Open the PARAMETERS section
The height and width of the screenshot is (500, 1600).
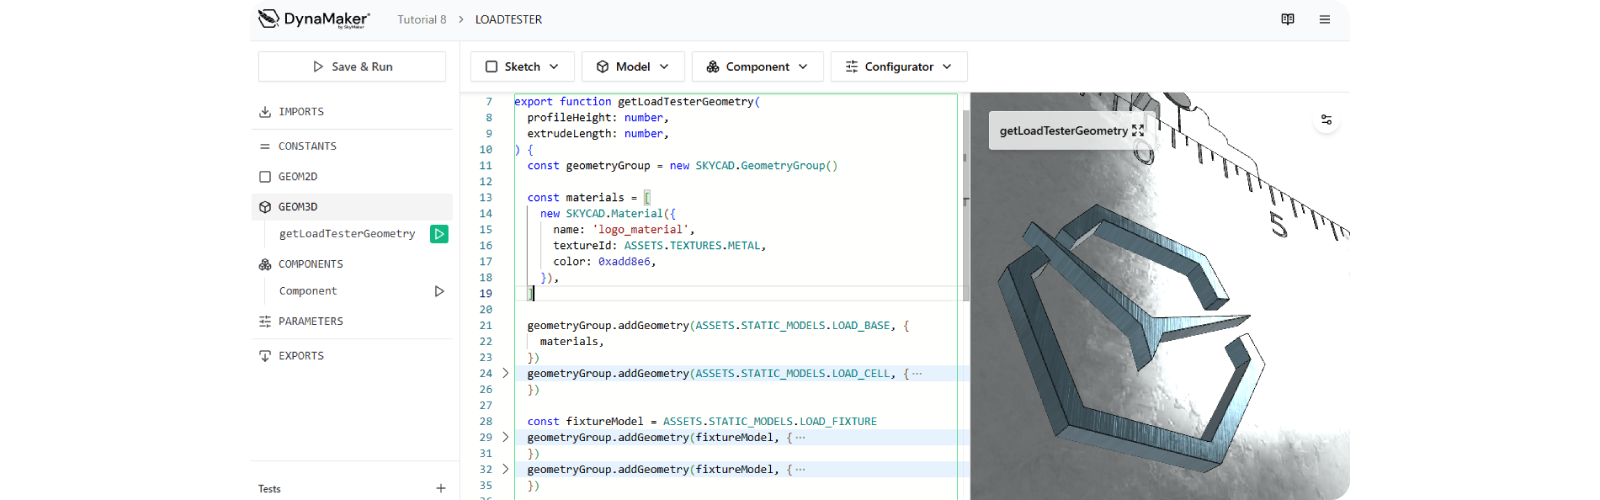click(x=310, y=321)
